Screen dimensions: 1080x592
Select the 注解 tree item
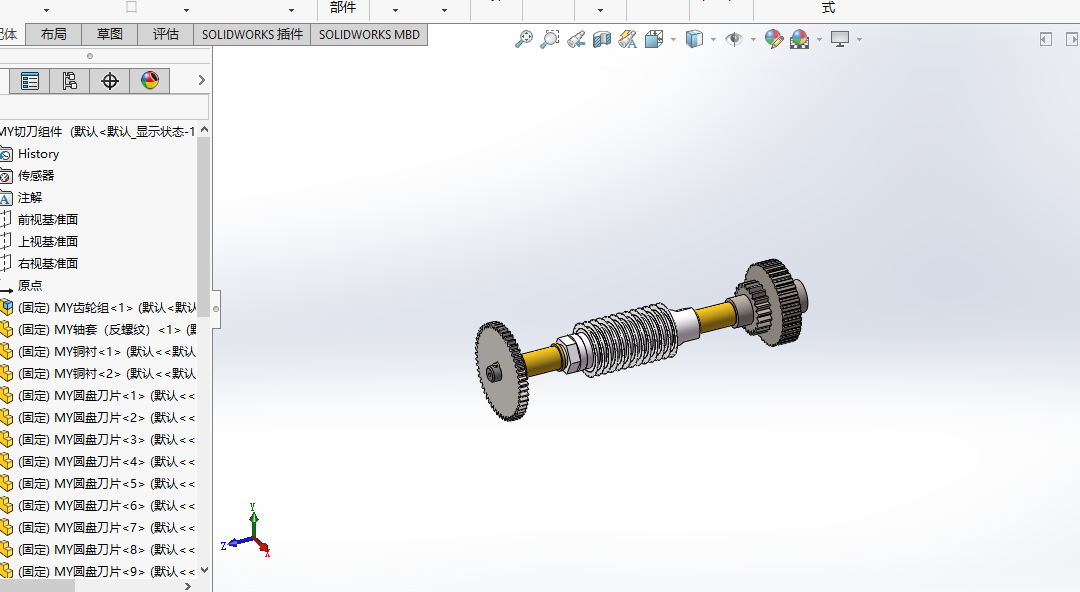pyautogui.click(x=30, y=198)
